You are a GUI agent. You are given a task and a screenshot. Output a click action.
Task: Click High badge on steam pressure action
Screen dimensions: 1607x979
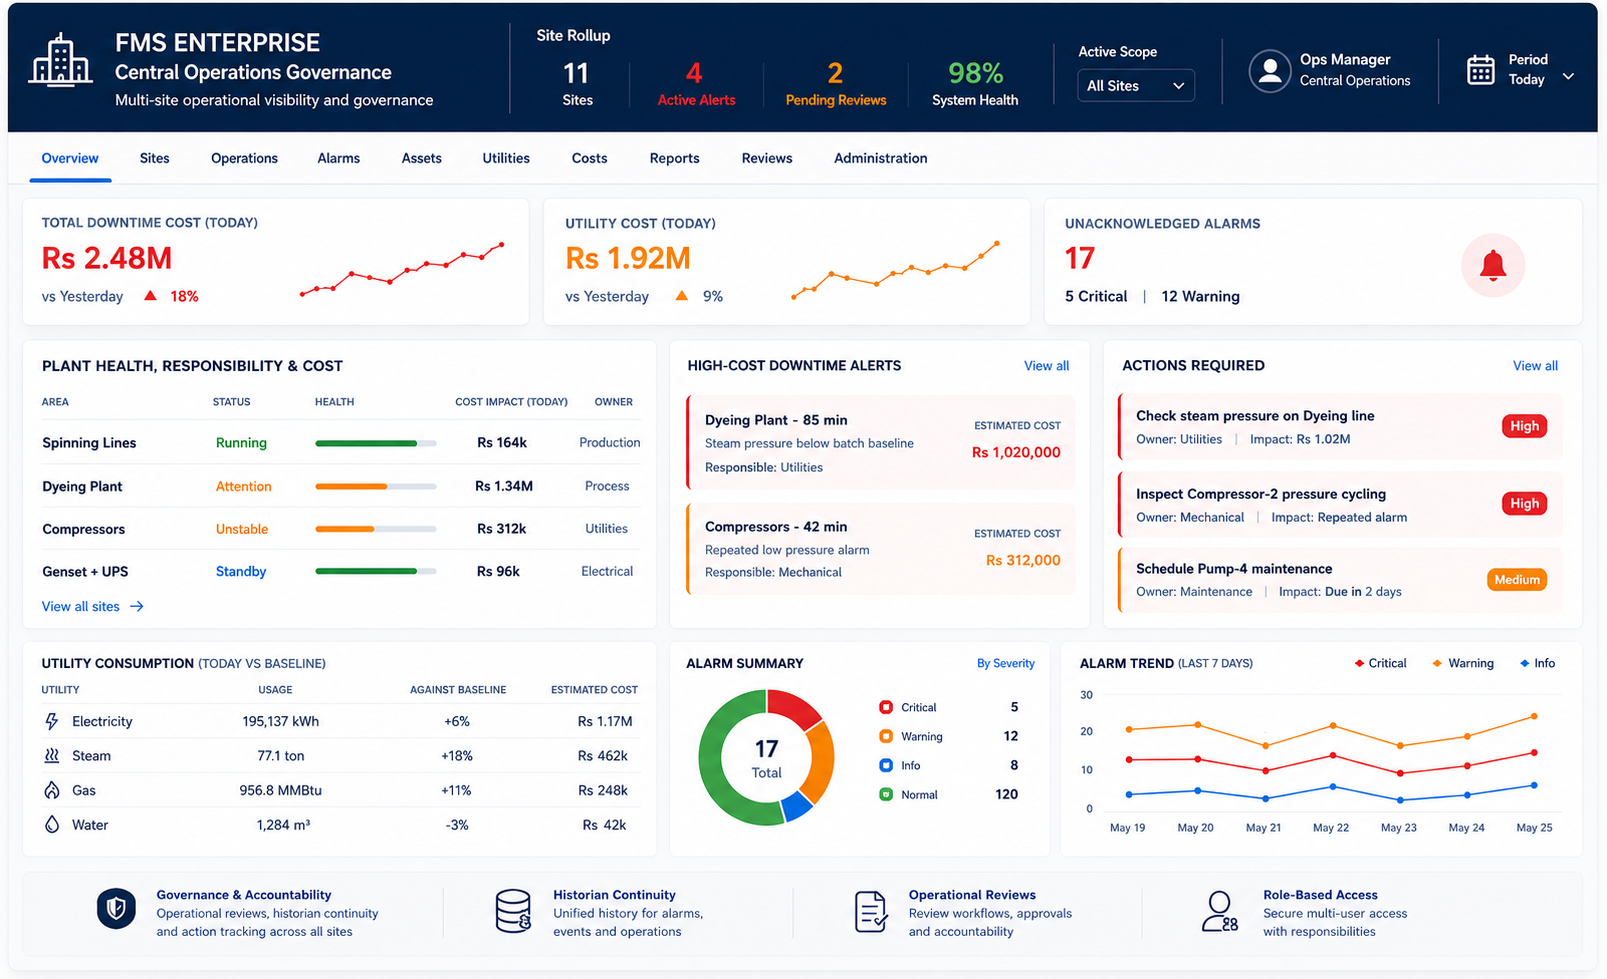[x=1524, y=426]
